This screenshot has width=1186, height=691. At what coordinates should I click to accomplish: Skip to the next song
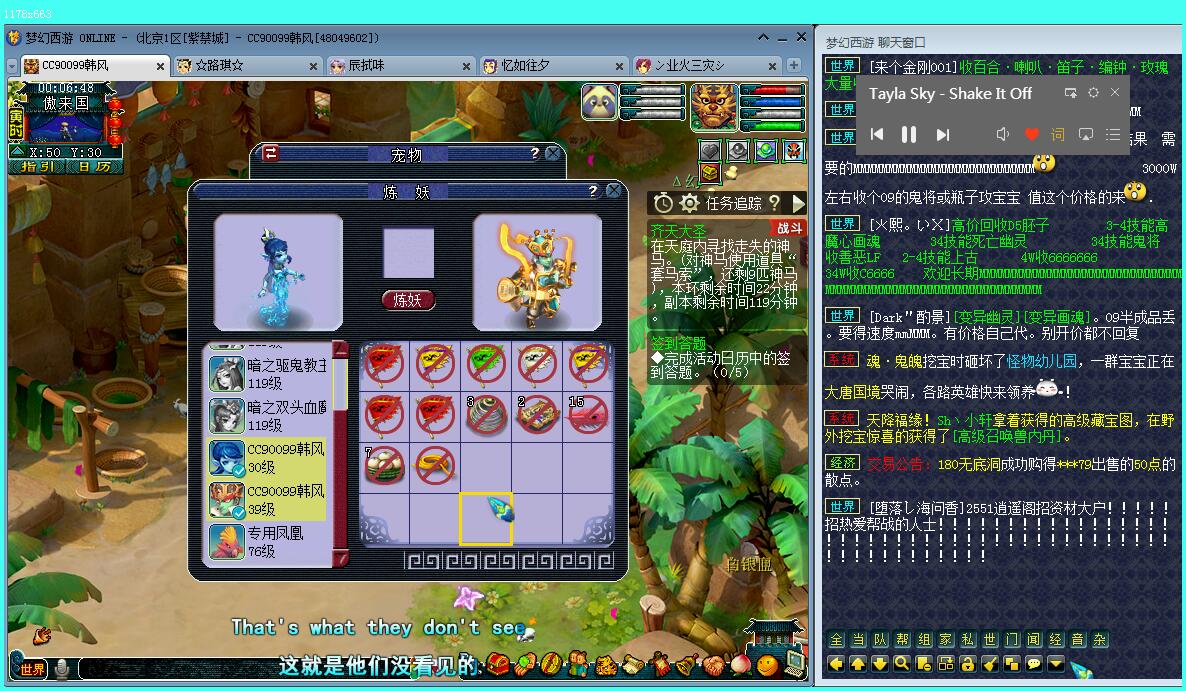pos(942,135)
